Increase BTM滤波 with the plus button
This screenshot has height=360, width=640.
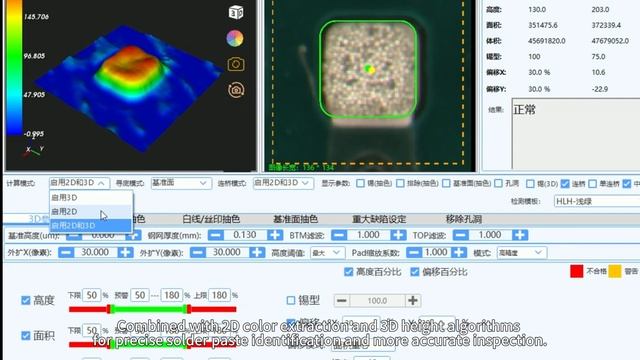pyautogui.click(x=398, y=235)
